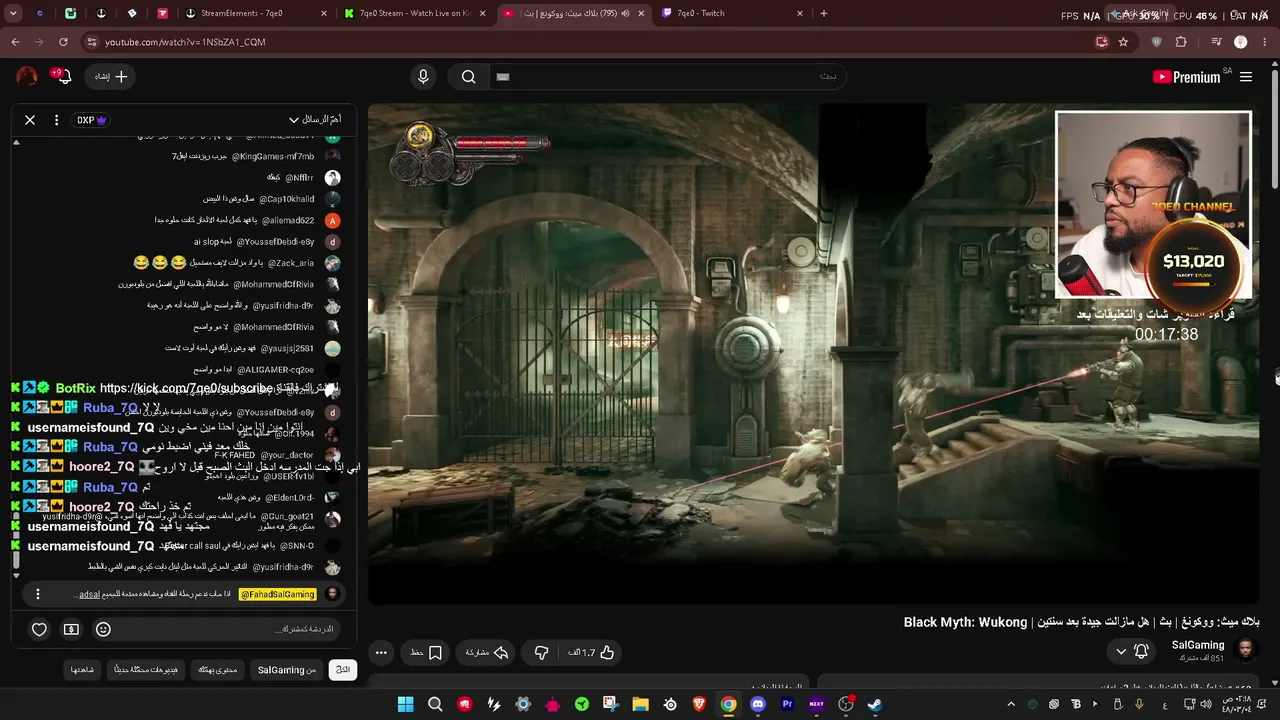Open the account avatar menu
Image resolution: width=1280 pixels, height=720 pixels.
point(27,77)
